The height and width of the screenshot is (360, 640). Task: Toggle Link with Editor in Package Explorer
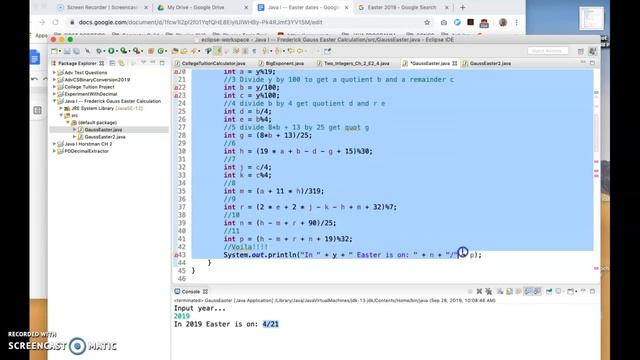pos(122,63)
